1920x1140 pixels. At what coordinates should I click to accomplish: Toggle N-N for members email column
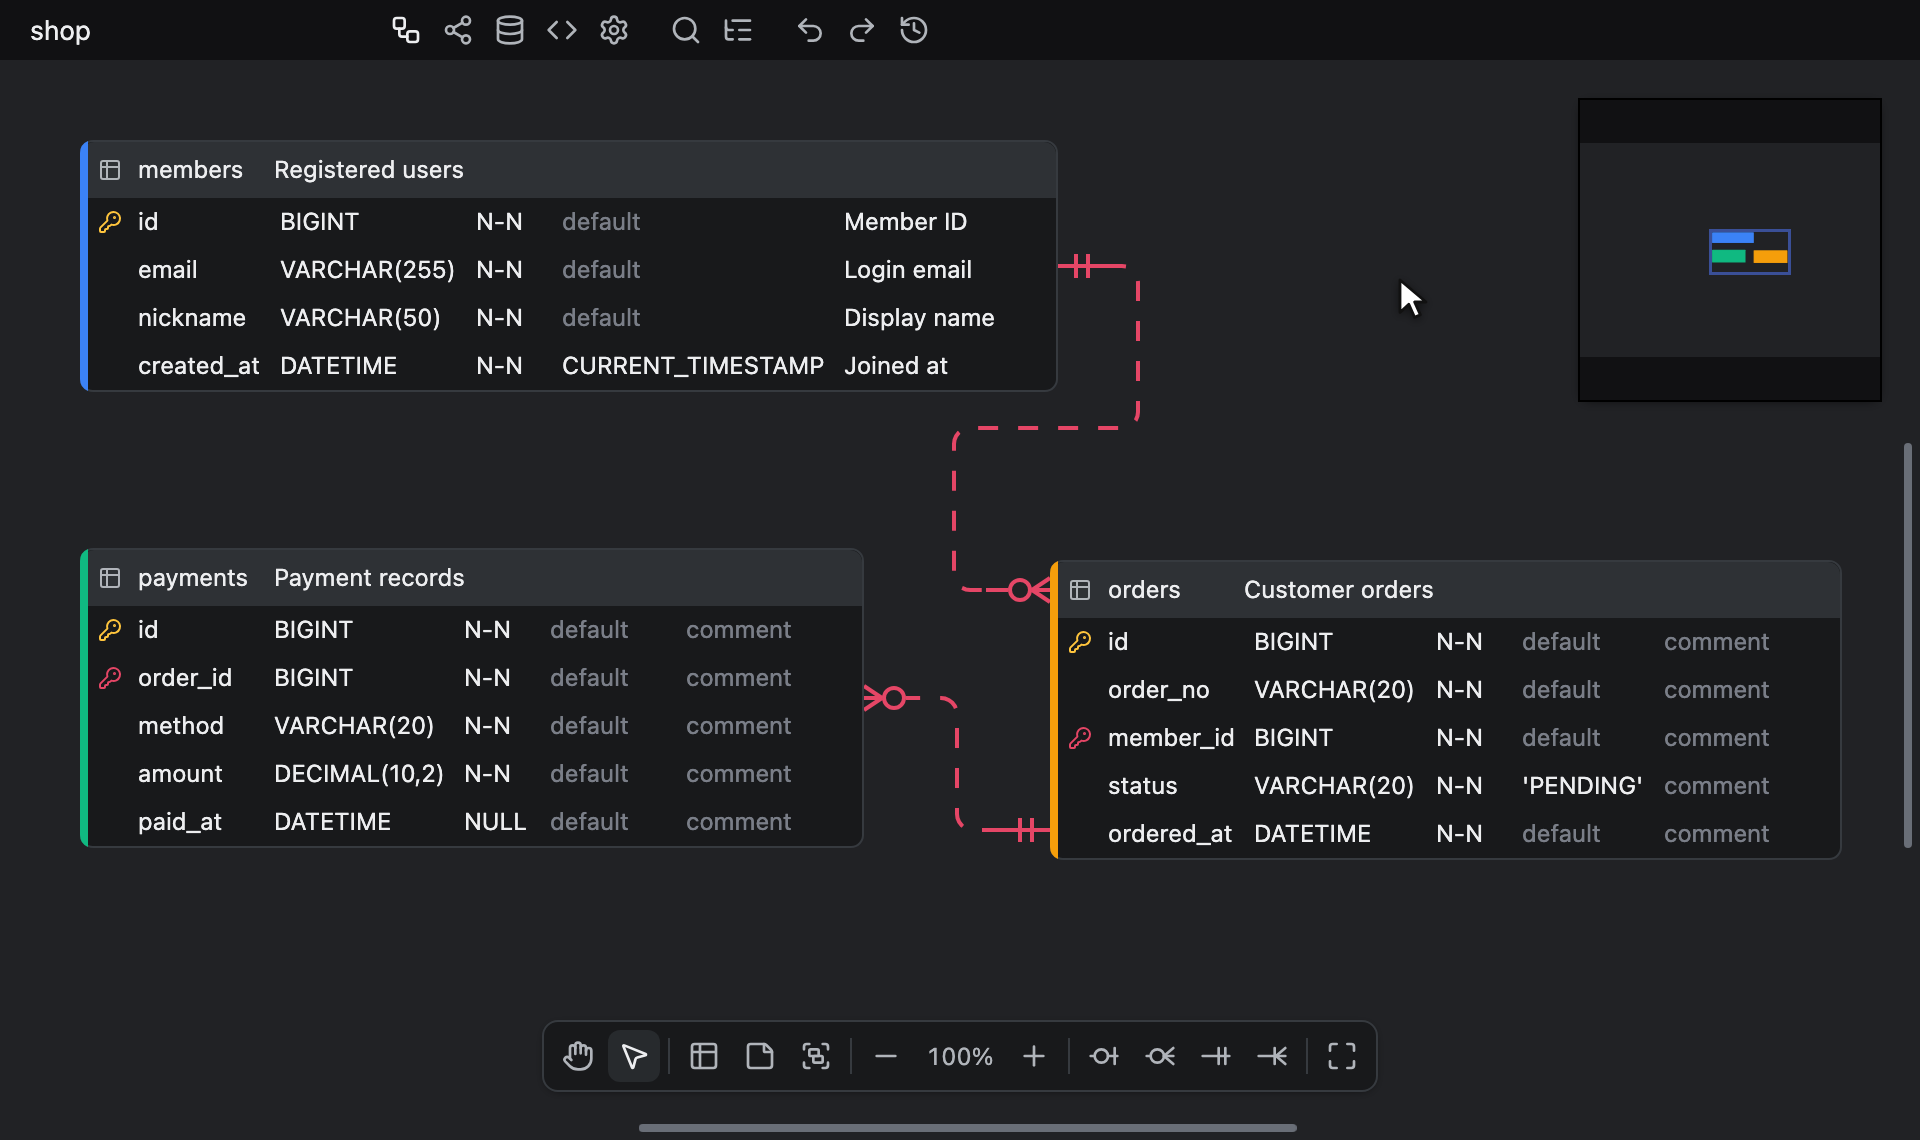(499, 270)
